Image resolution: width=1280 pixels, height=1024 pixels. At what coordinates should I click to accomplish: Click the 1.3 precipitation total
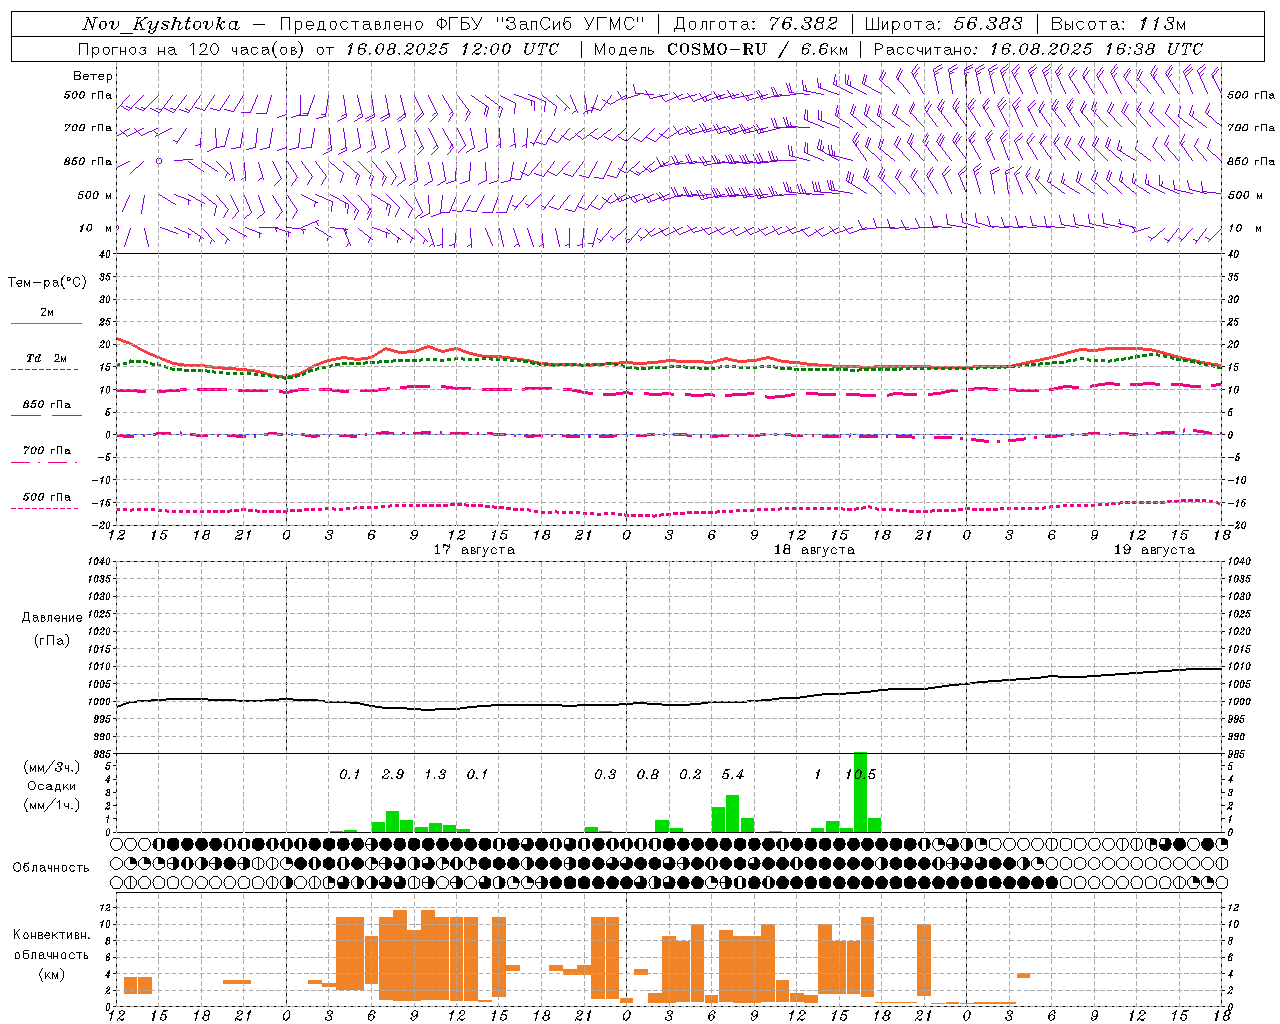click(x=435, y=775)
